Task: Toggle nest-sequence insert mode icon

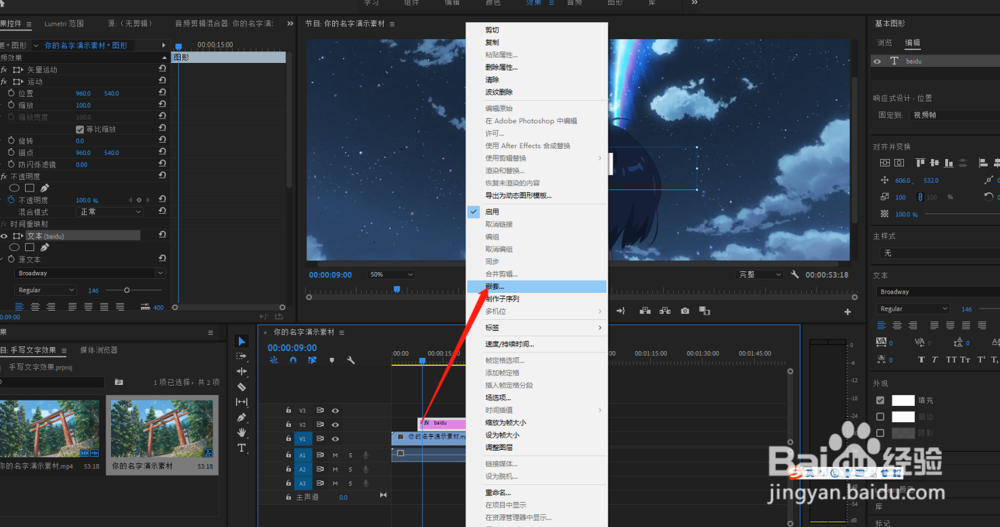Action: (274, 360)
